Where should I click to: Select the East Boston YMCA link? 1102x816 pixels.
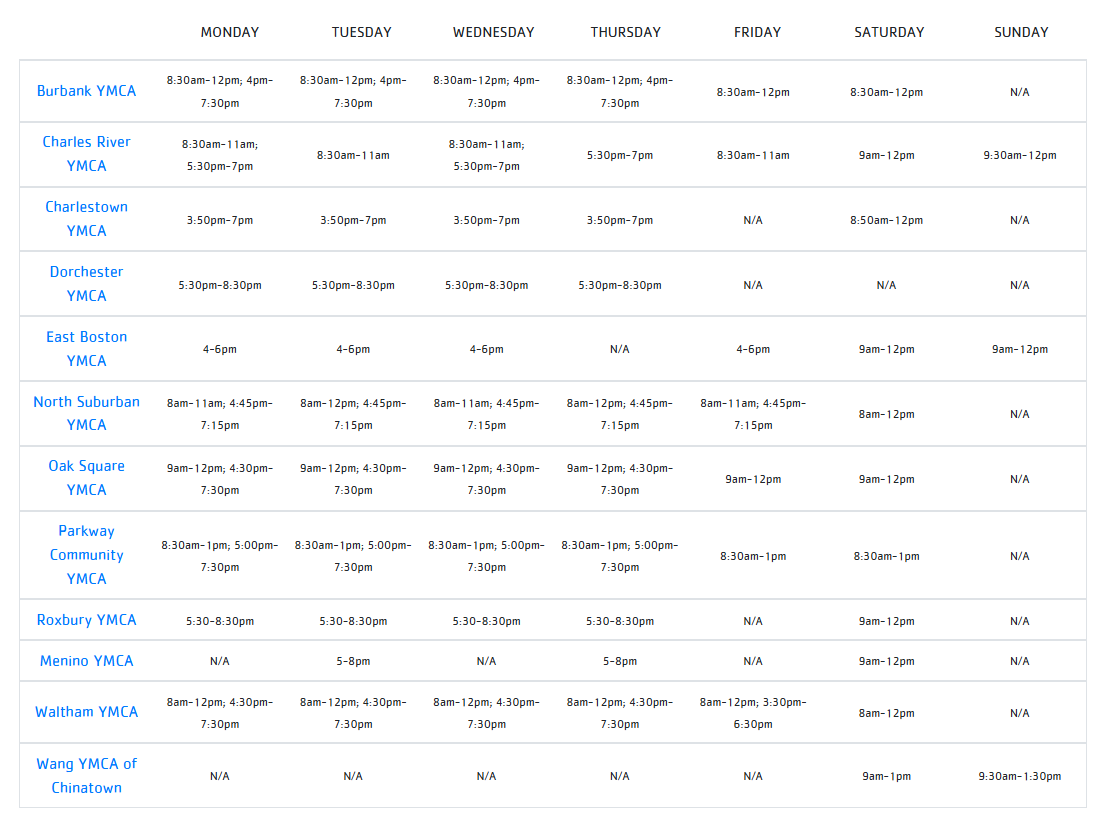[86, 349]
